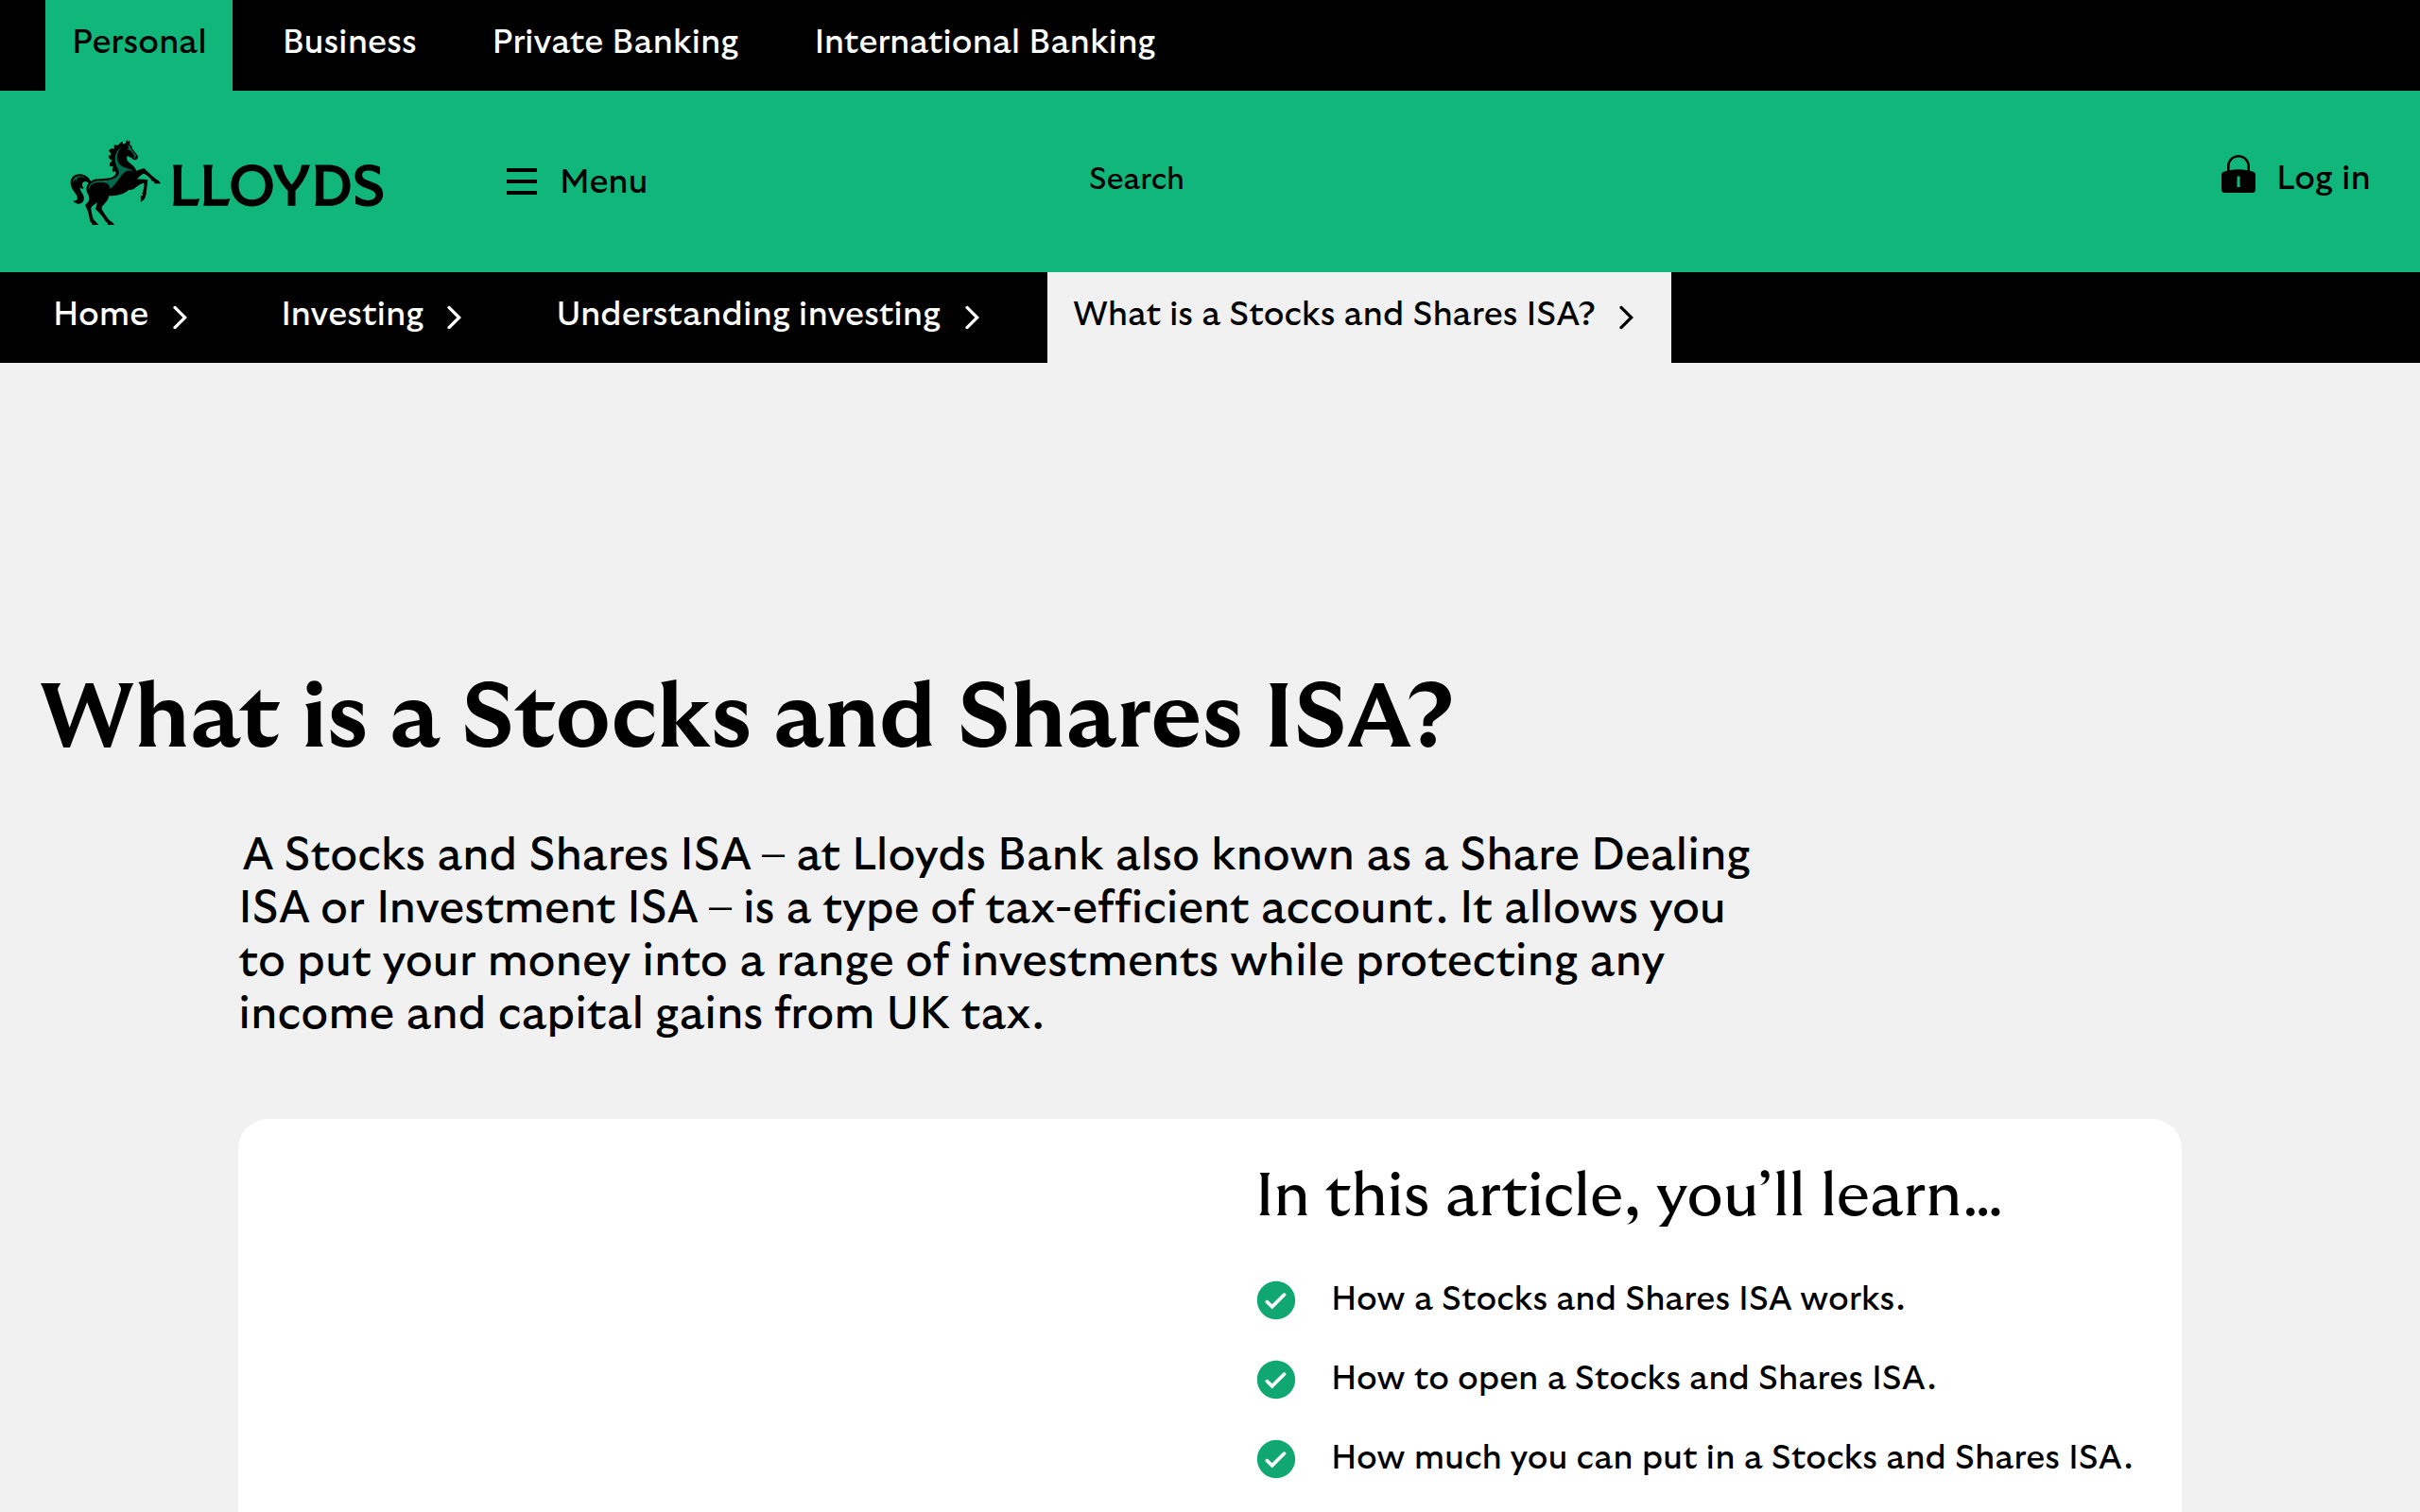This screenshot has height=1512, width=2420.
Task: Open the hamburger Menu icon
Action: pos(522,182)
